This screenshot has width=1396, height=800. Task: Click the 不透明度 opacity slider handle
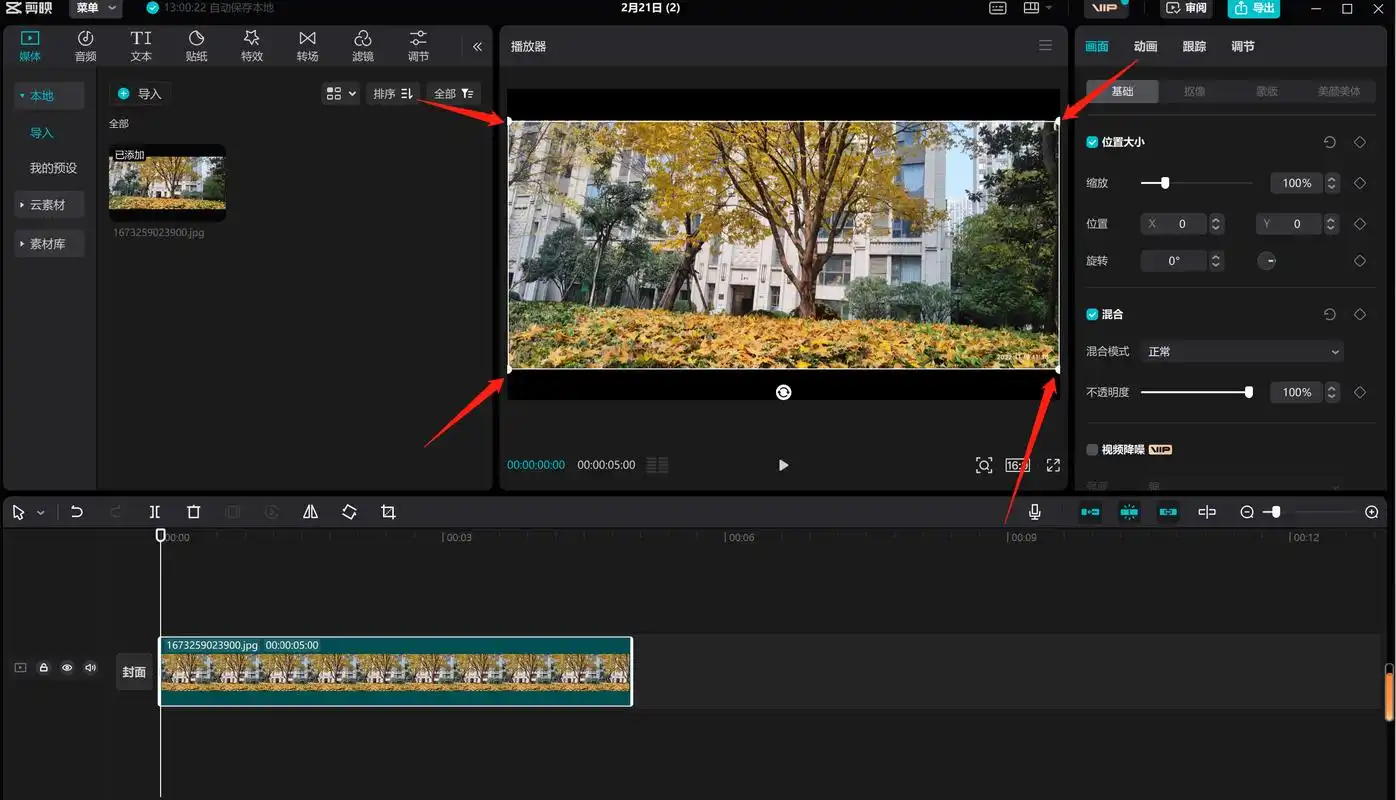[x=1248, y=392]
